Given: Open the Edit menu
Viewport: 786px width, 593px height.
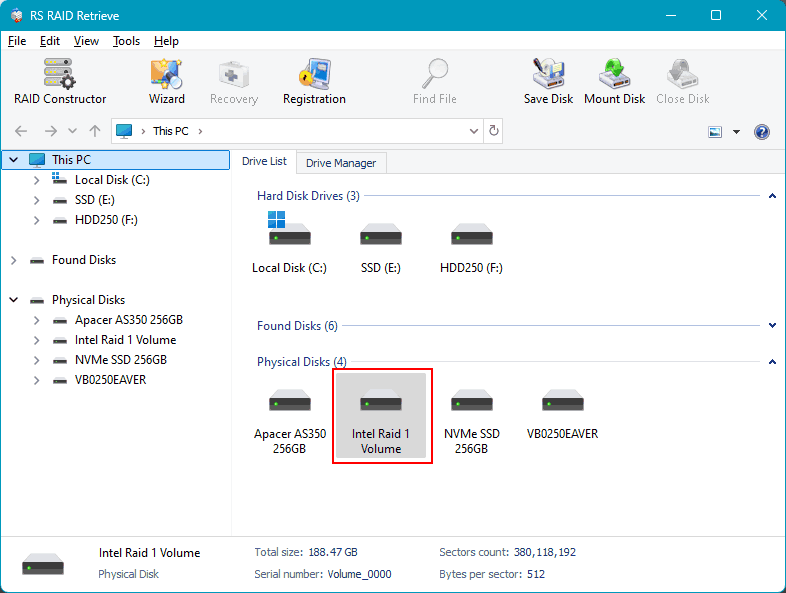Looking at the screenshot, I should tap(50, 41).
